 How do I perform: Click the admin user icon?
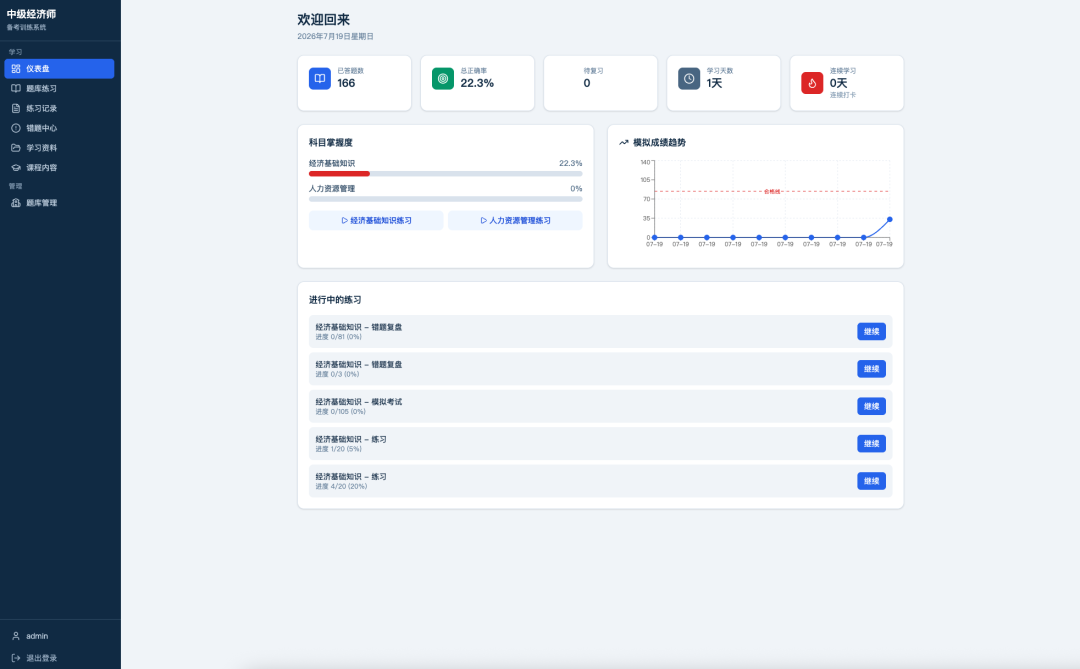16,636
